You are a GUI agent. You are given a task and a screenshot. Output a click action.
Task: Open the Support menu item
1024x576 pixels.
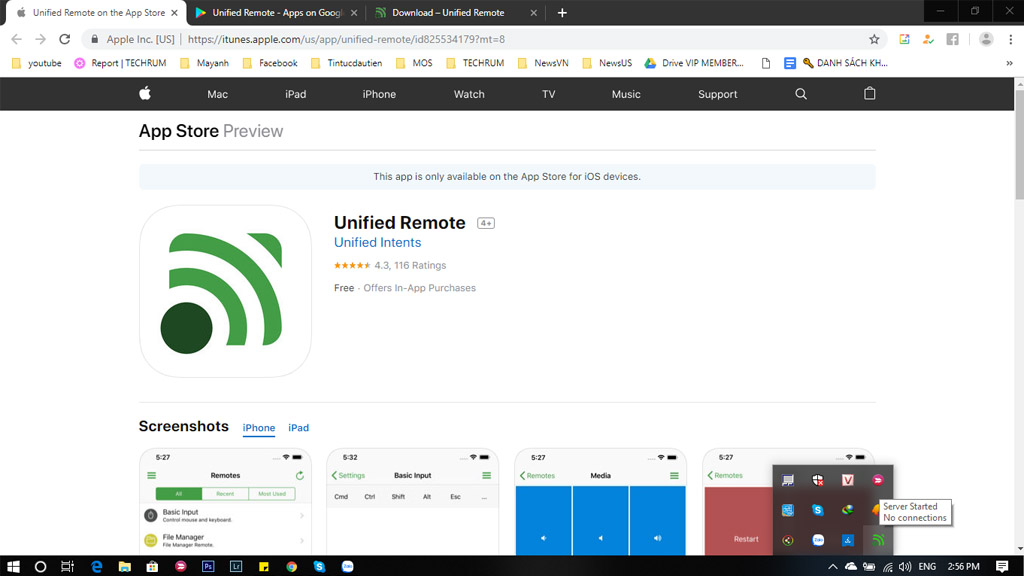coord(717,94)
